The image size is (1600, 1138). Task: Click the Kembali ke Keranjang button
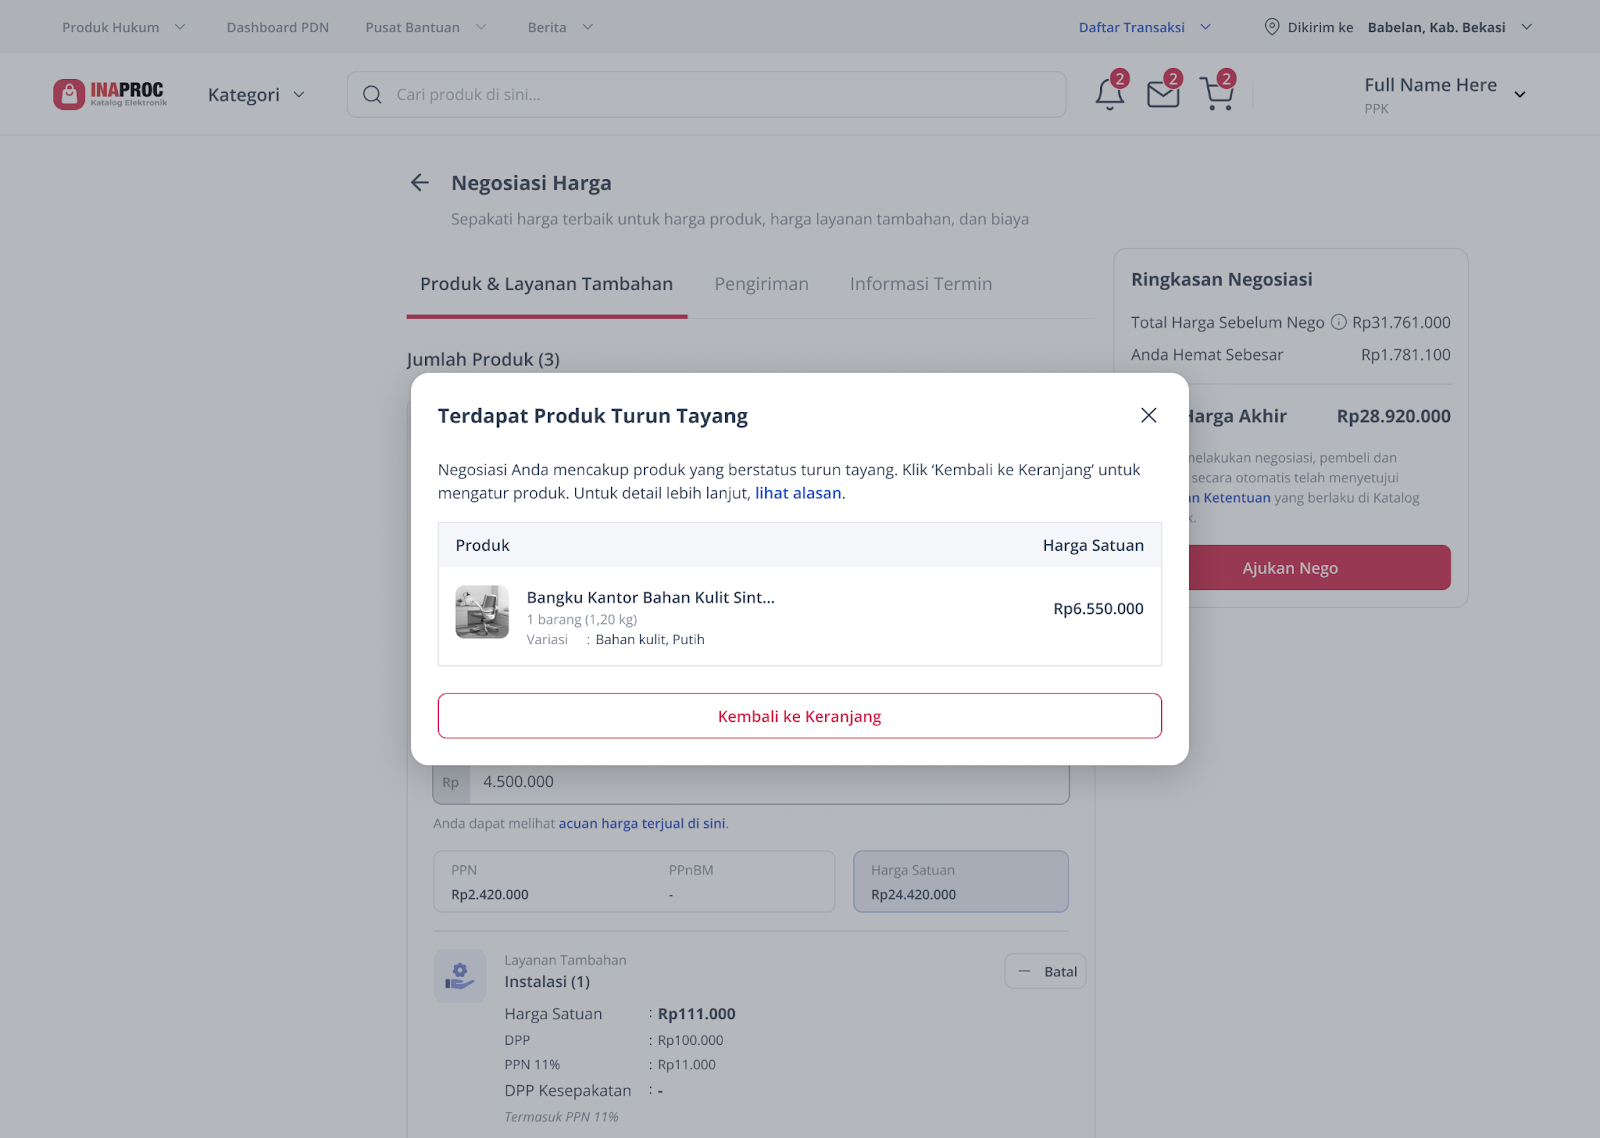pyautogui.click(x=800, y=716)
